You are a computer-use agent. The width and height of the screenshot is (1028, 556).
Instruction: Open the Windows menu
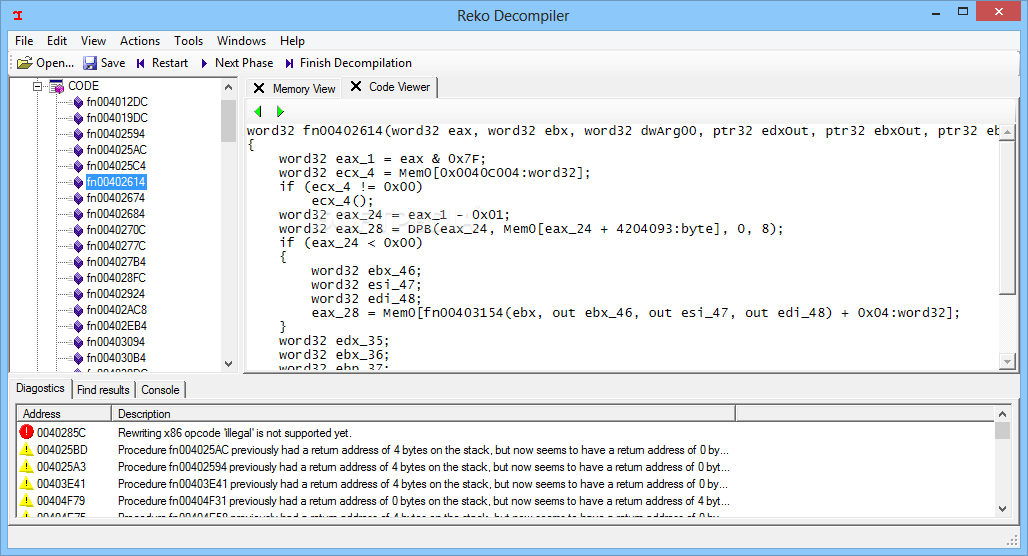(x=241, y=41)
